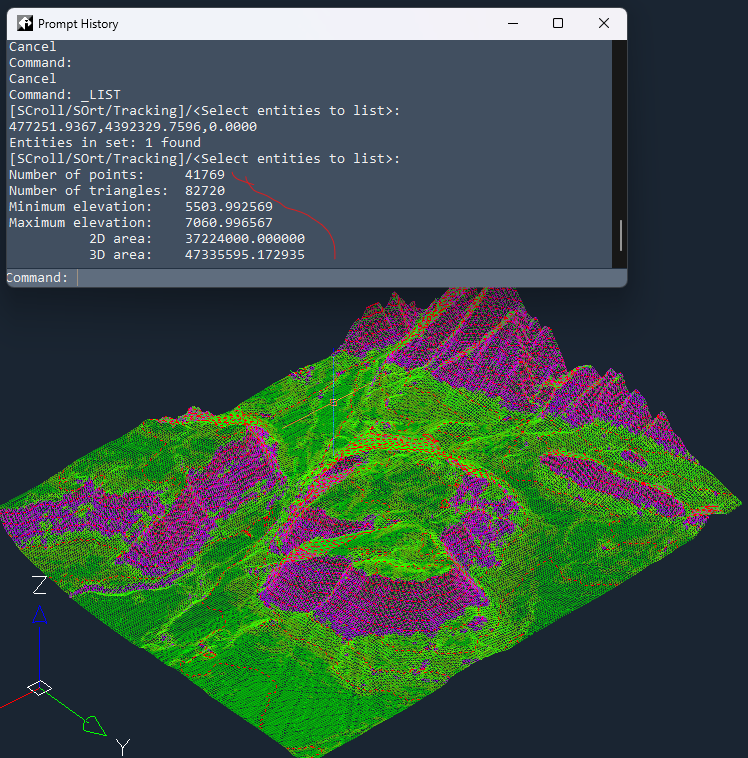Click the Number of points value 41769

pyautogui.click(x=205, y=175)
